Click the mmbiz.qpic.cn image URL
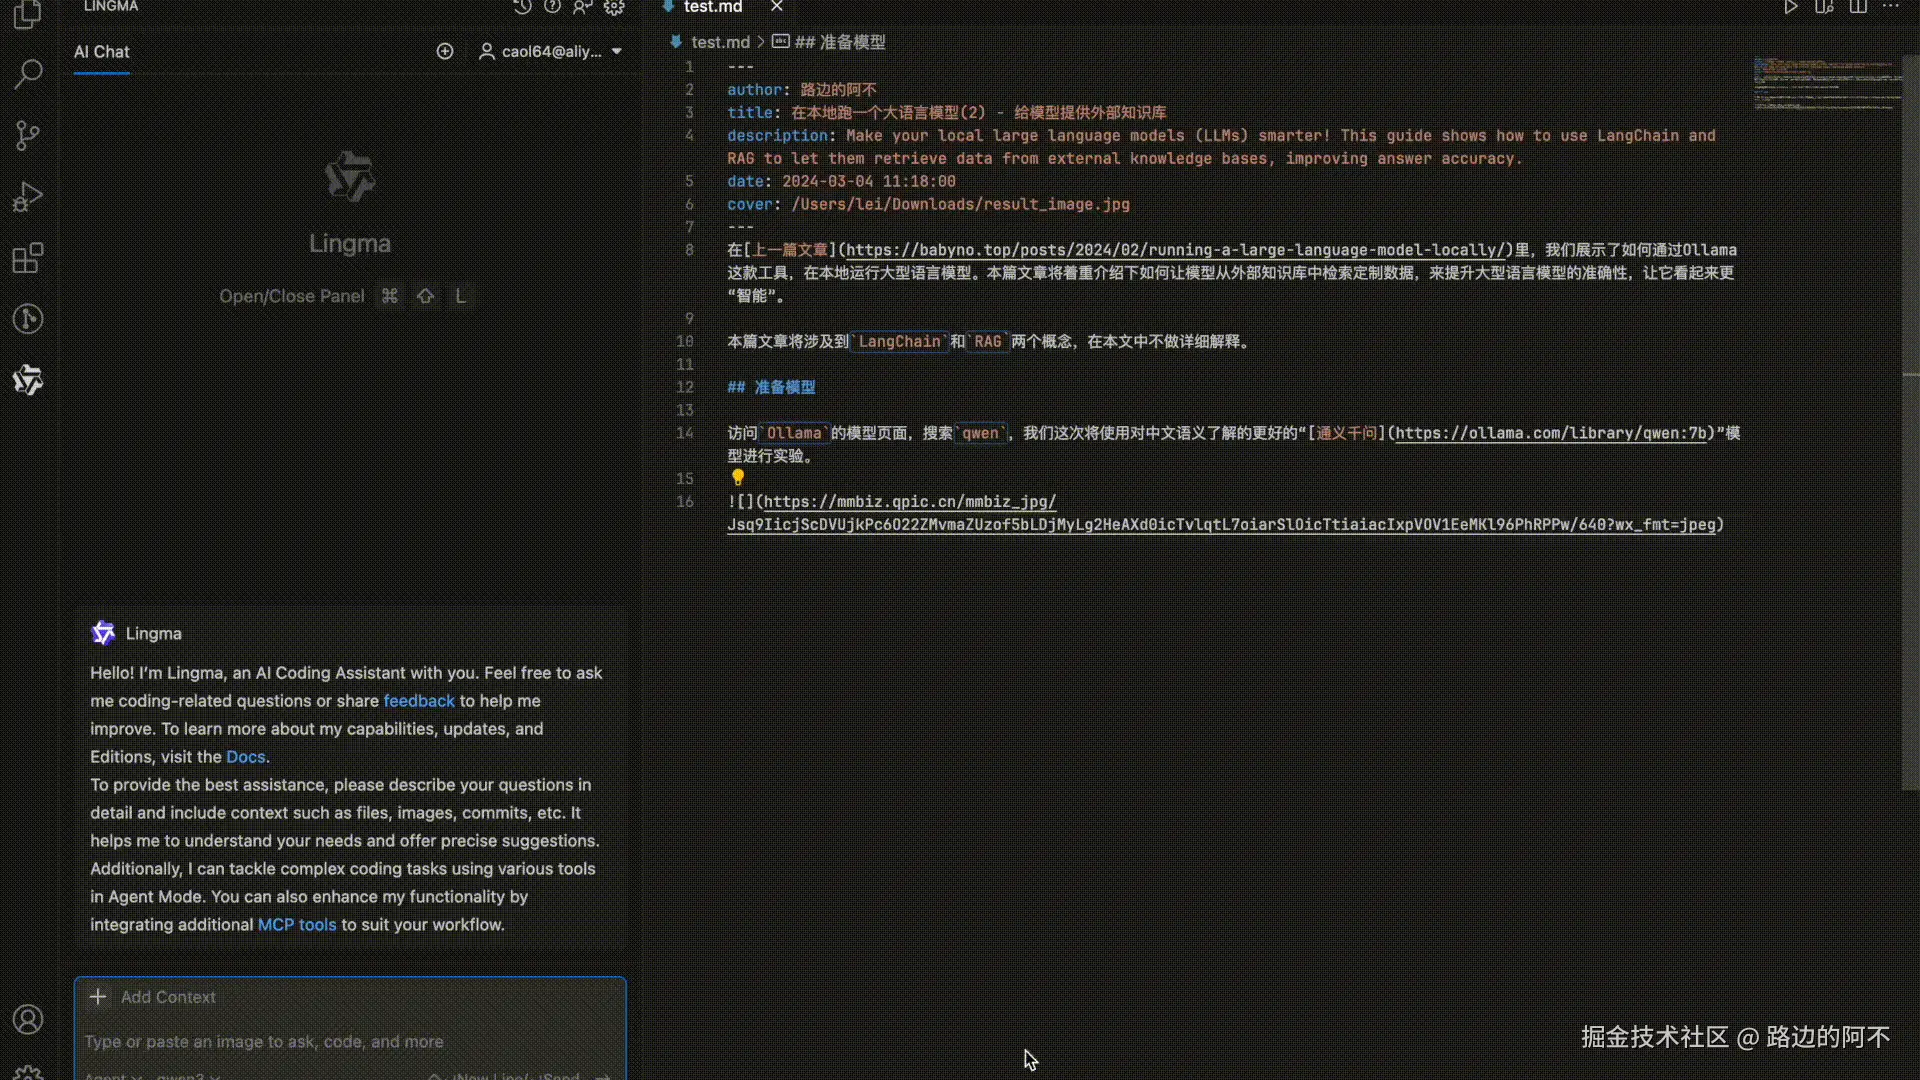The height and width of the screenshot is (1080, 1920). click(1221, 513)
